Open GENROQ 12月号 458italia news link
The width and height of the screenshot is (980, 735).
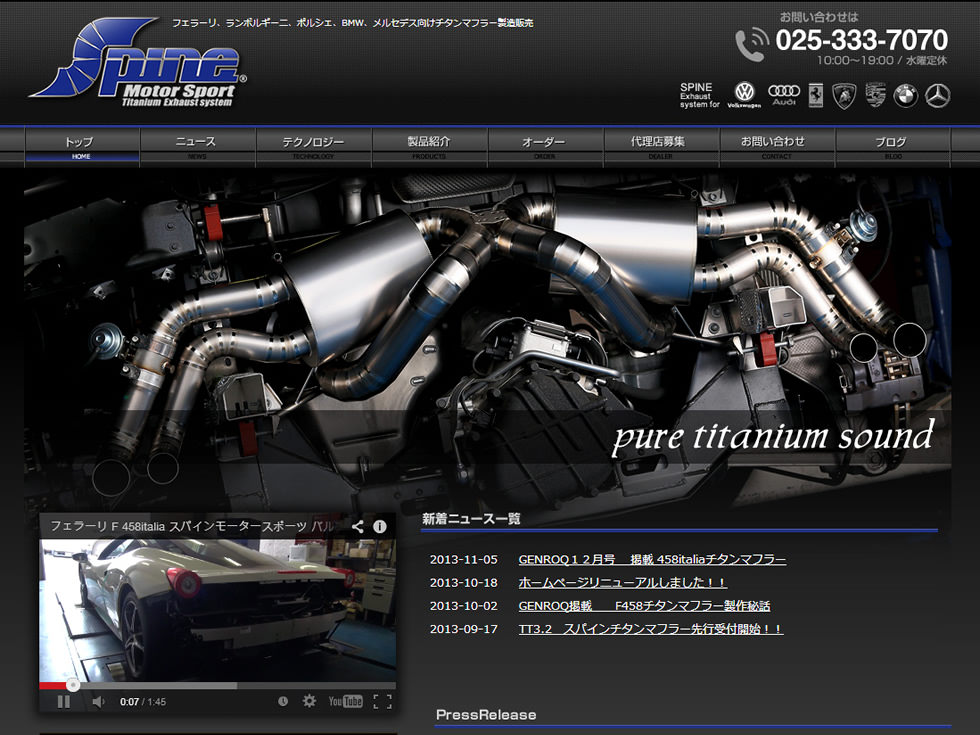point(652,559)
